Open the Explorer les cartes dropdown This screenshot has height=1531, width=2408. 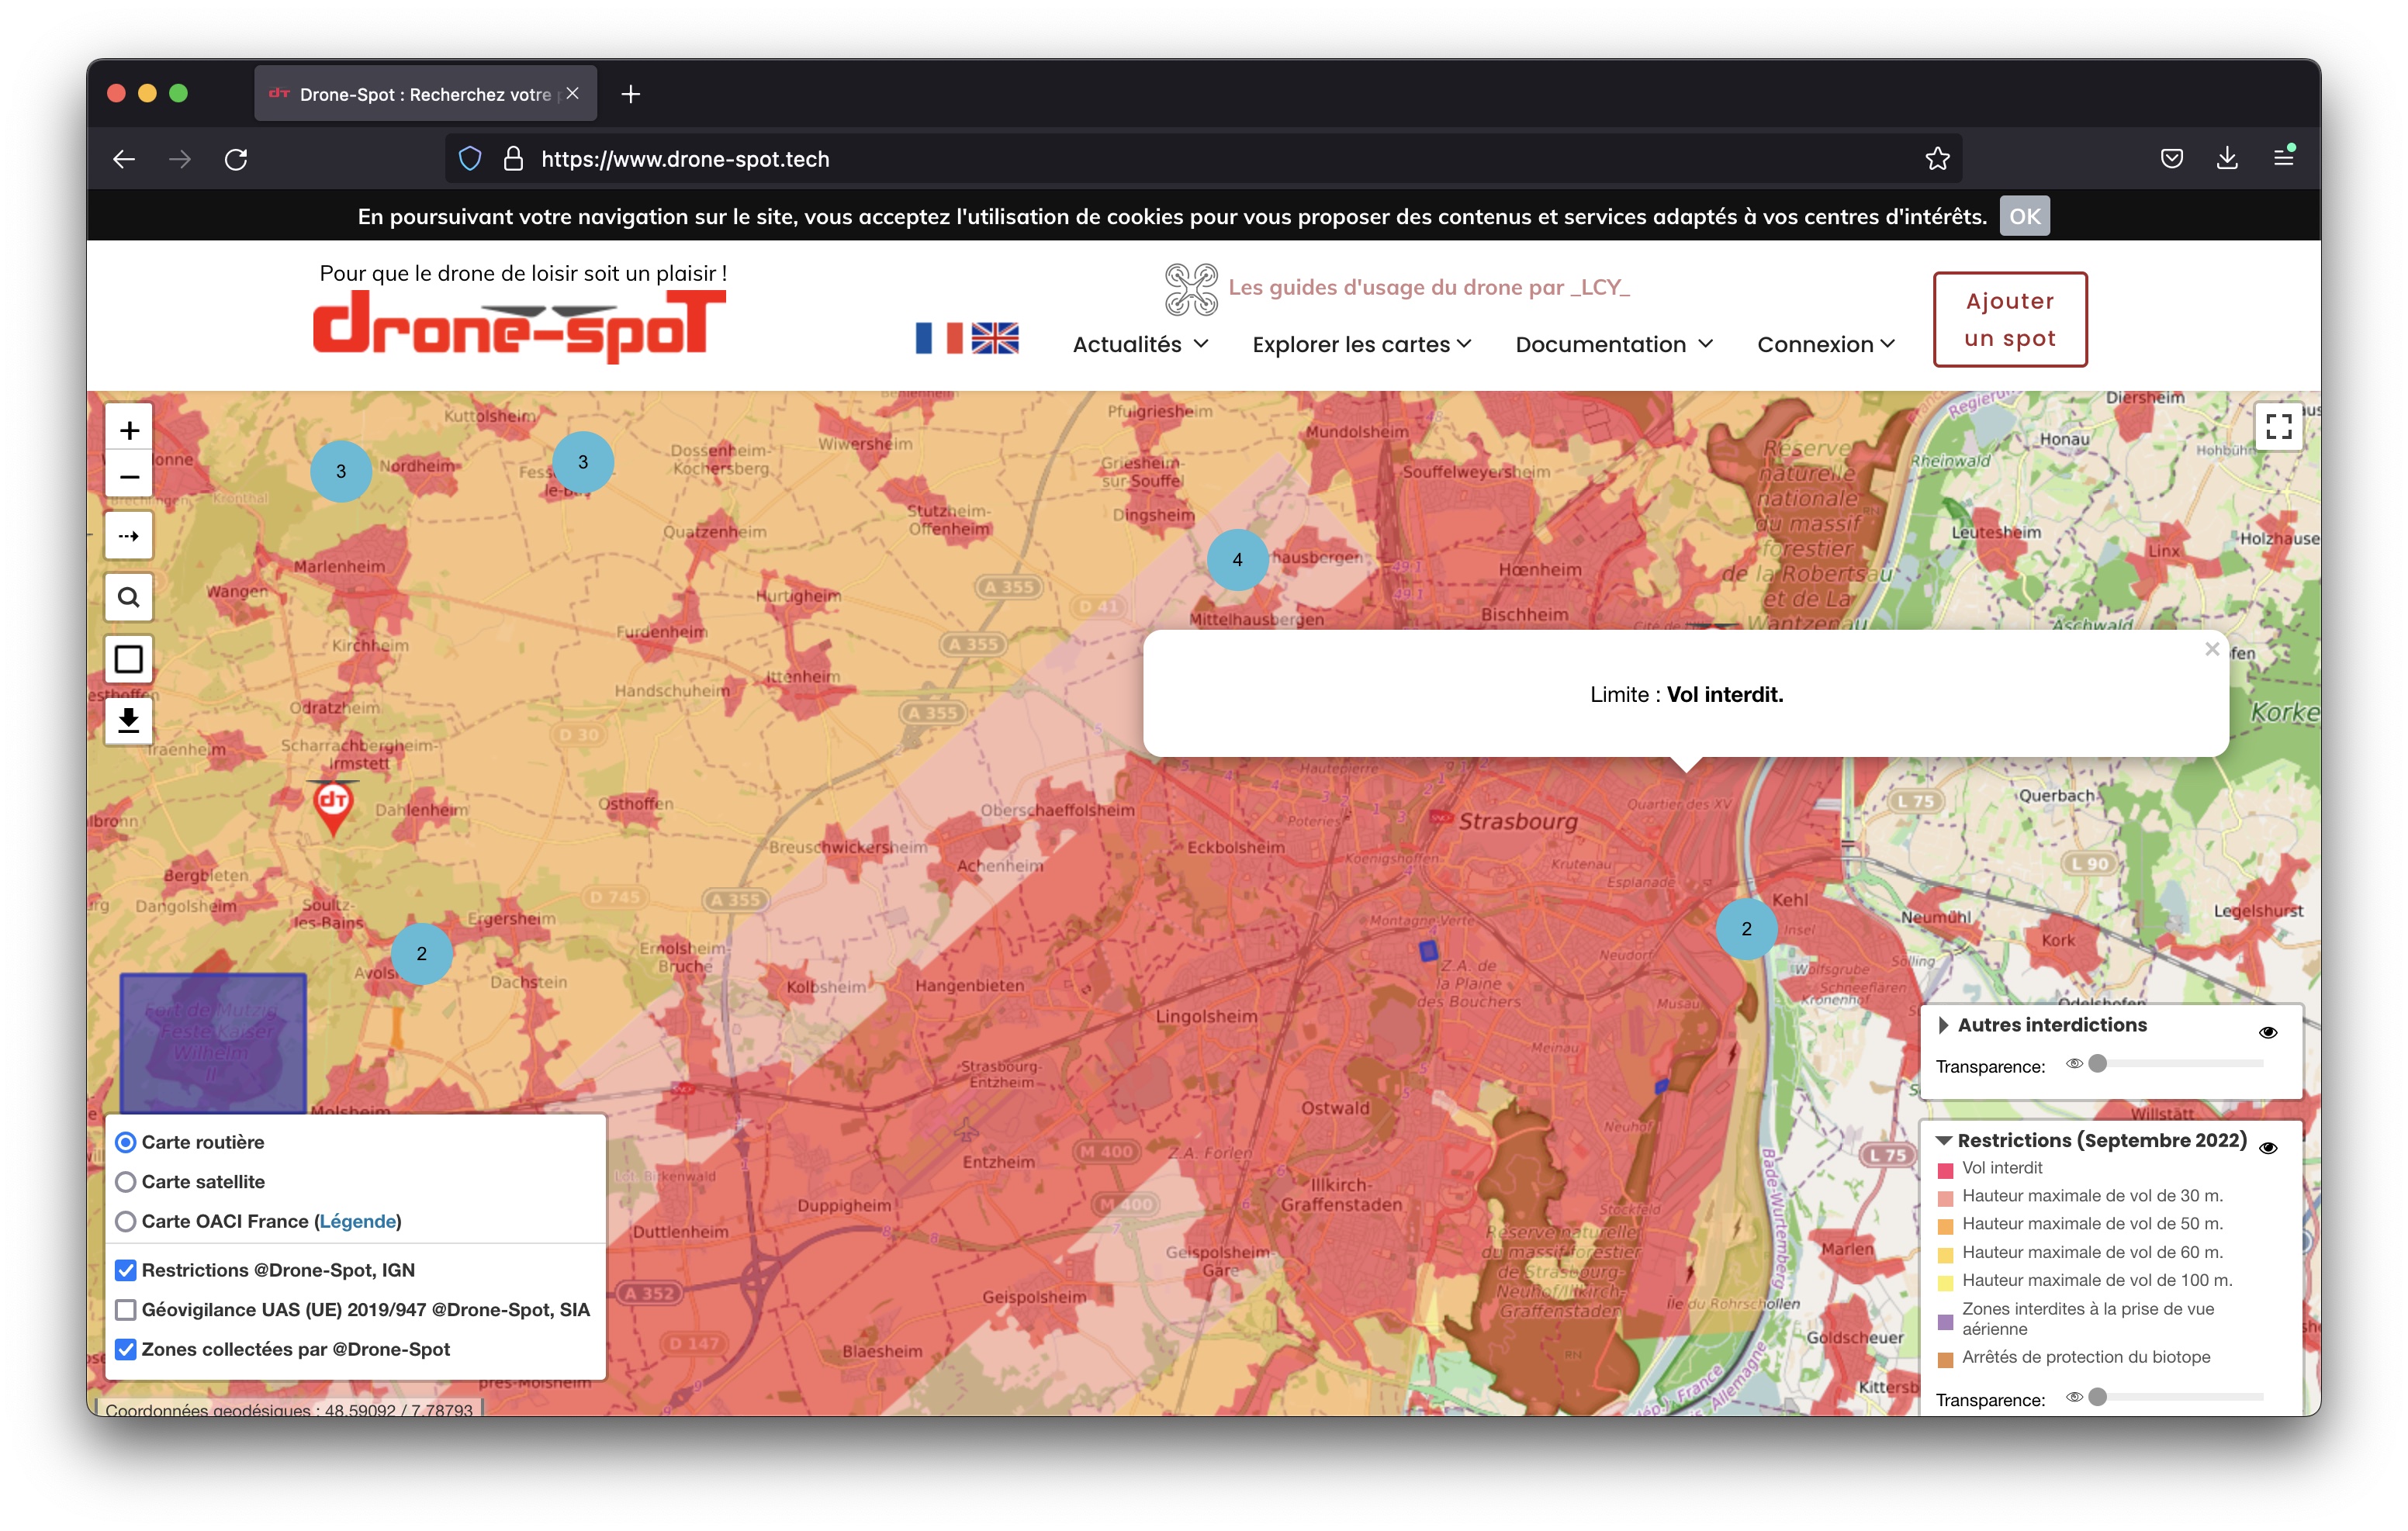pos(1361,344)
